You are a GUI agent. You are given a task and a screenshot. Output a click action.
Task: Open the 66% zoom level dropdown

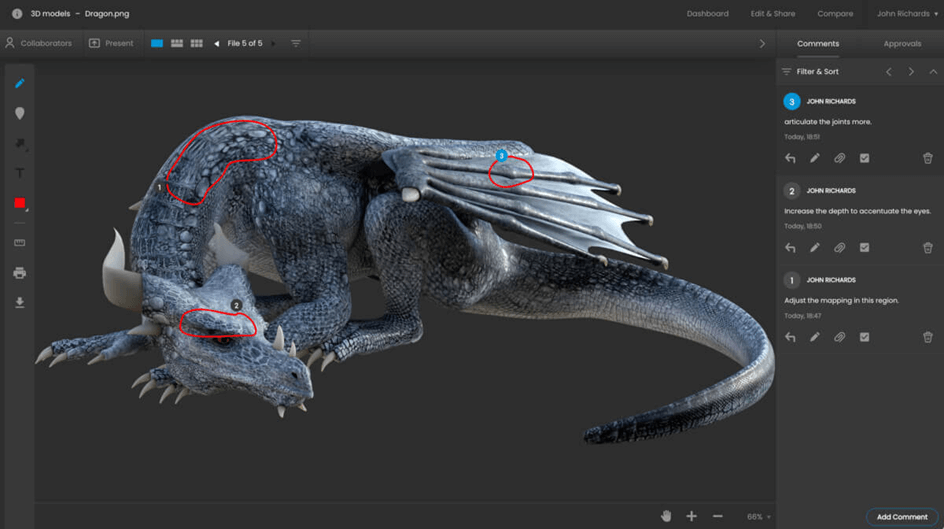[x=759, y=517]
